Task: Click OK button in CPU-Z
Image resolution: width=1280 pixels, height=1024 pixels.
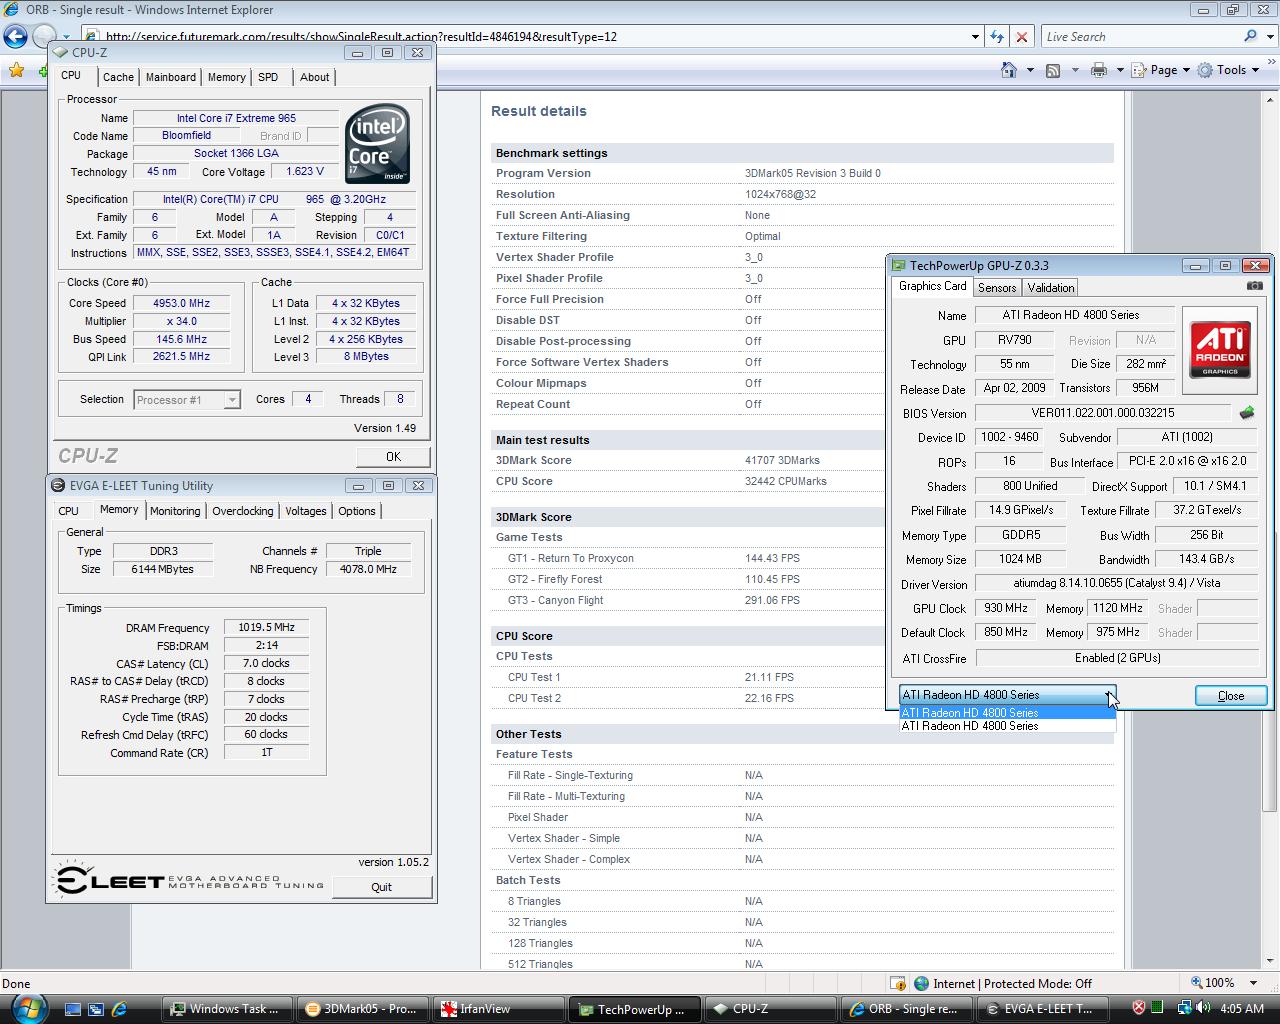Action: tap(393, 456)
